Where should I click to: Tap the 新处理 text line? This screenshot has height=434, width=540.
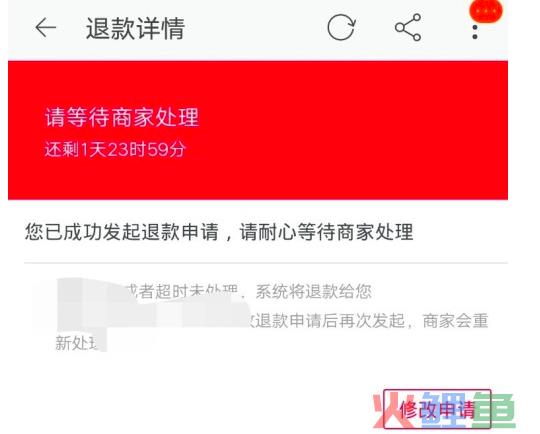[77, 343]
